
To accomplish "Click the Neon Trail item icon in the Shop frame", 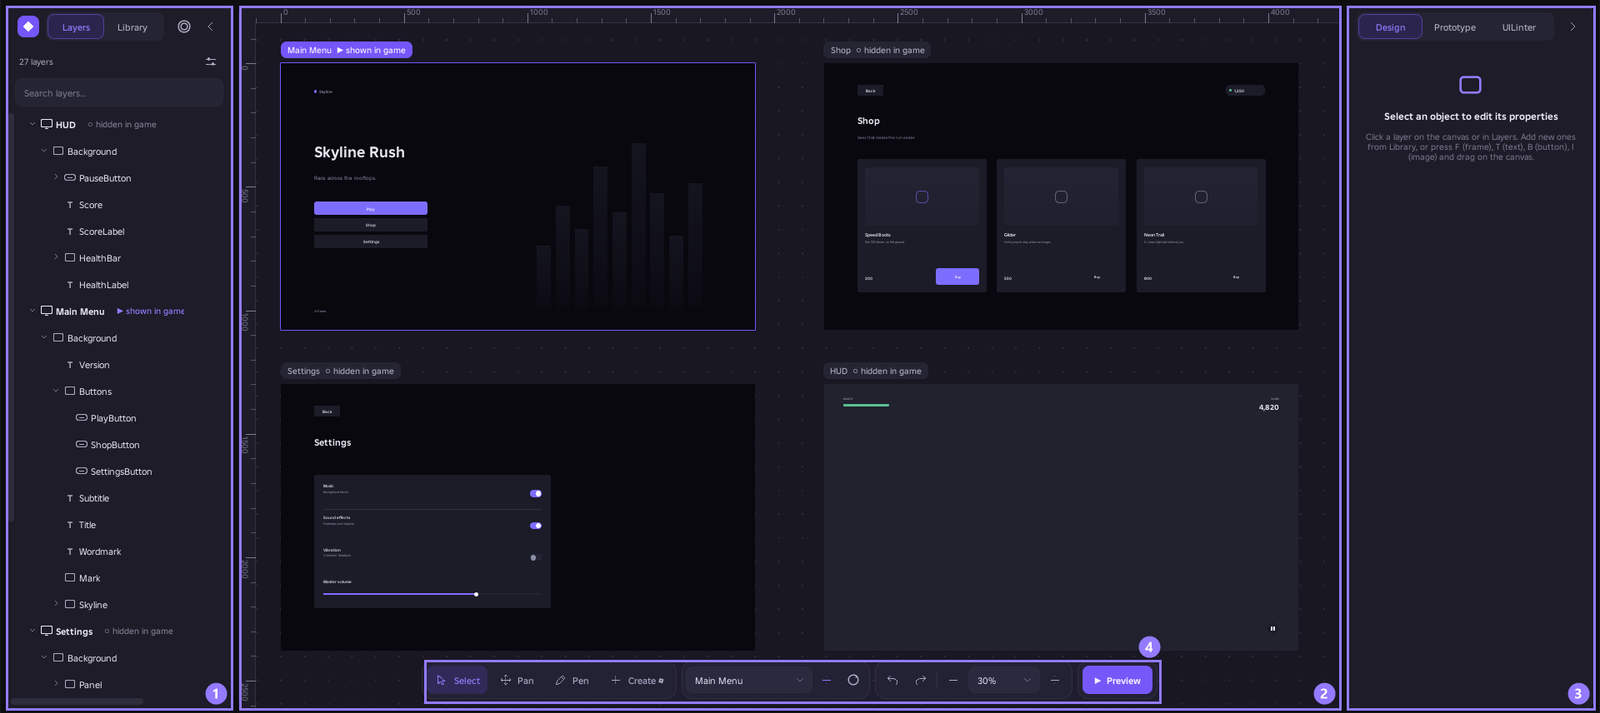I will point(1201,197).
